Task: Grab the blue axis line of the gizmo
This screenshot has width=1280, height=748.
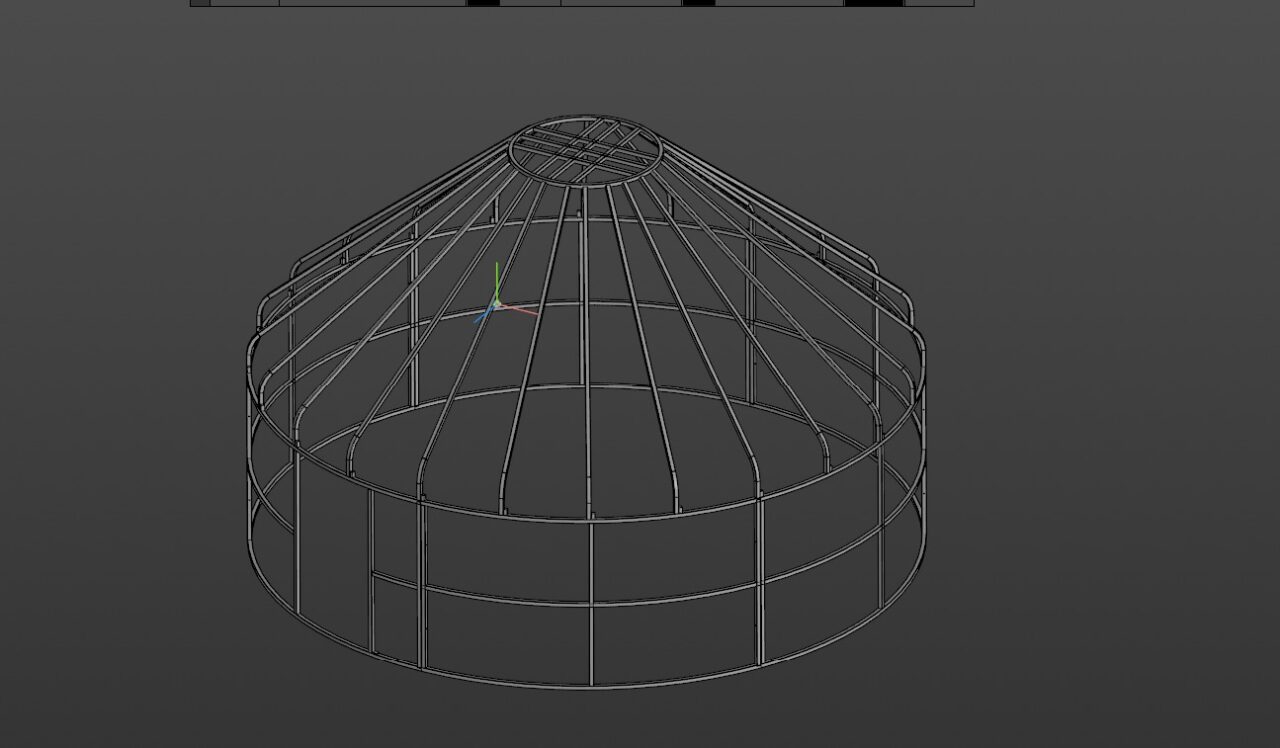Action: pyautogui.click(x=484, y=316)
